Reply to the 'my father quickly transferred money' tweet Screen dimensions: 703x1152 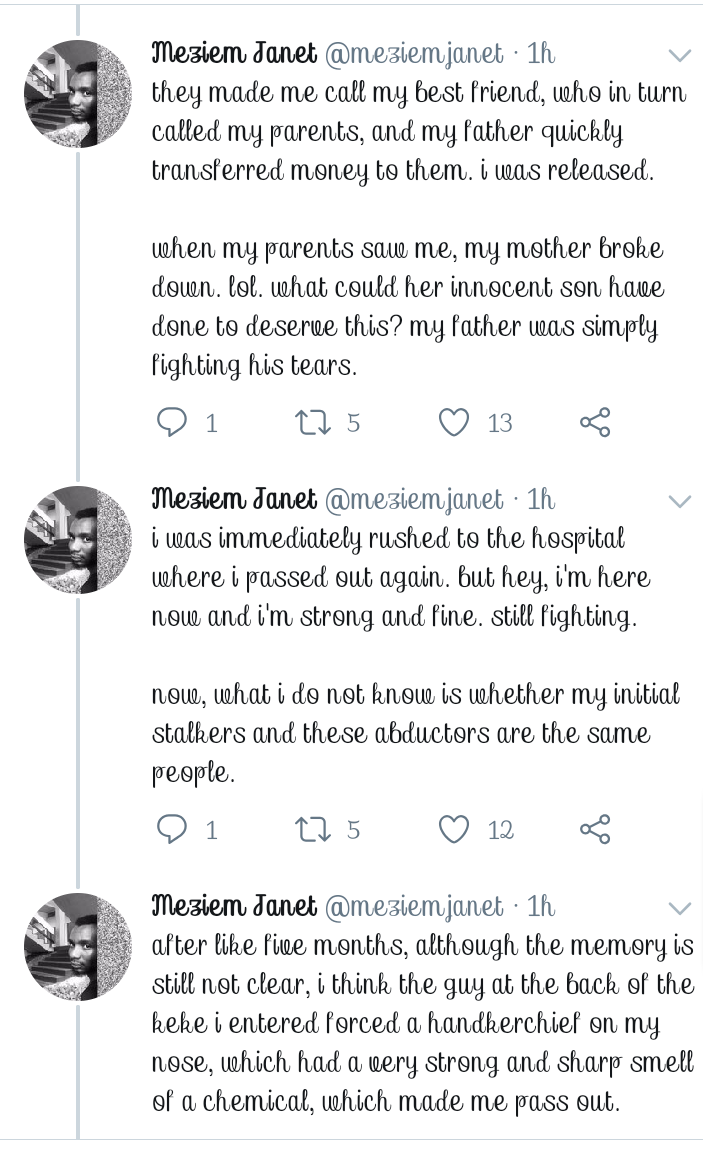coord(172,422)
